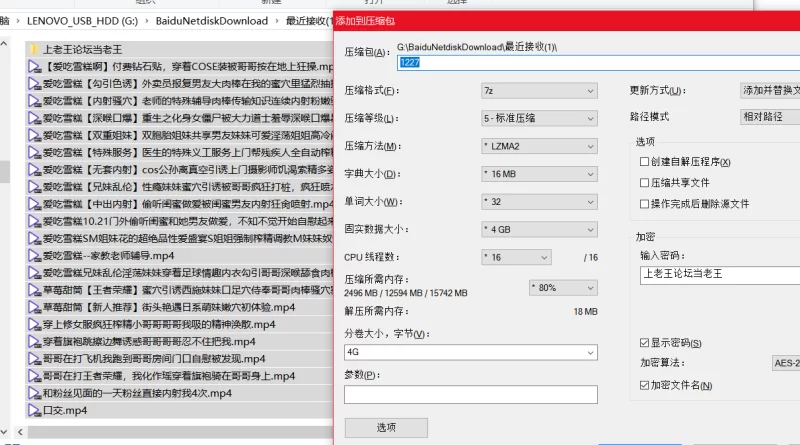
Task: Click the 选项 button
Action: (386, 427)
